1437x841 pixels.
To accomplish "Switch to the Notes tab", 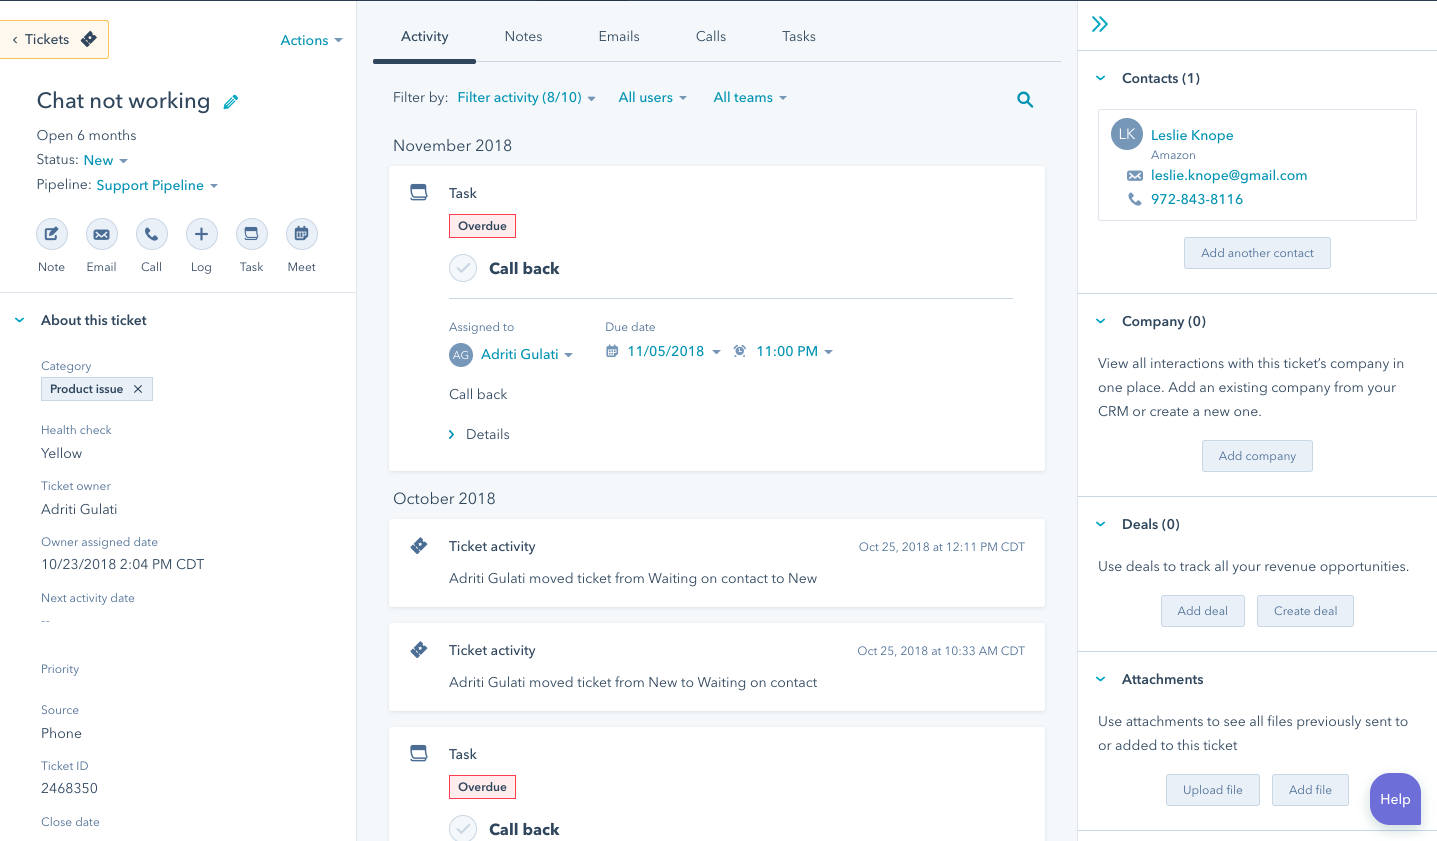I will (x=523, y=36).
